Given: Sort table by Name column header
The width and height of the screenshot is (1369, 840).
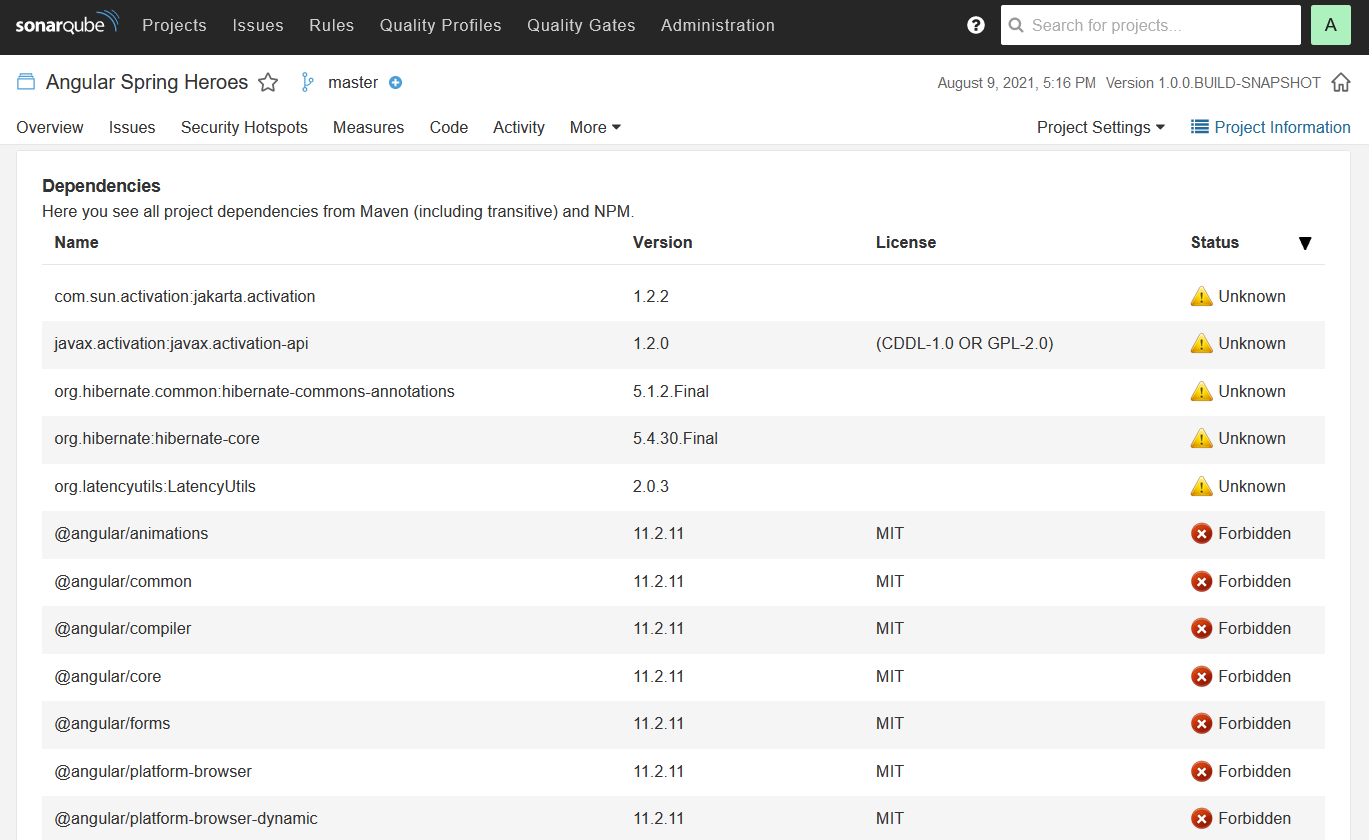Looking at the screenshot, I should click(x=77, y=242).
